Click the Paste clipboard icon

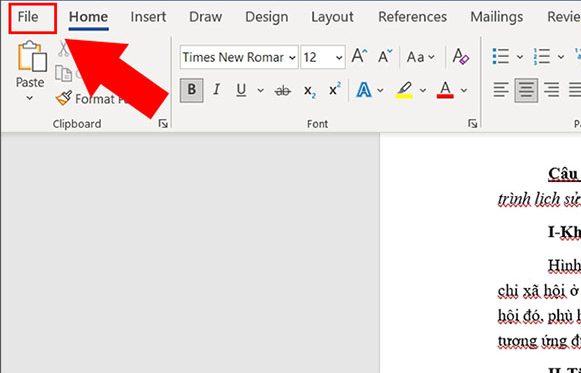pyautogui.click(x=32, y=56)
